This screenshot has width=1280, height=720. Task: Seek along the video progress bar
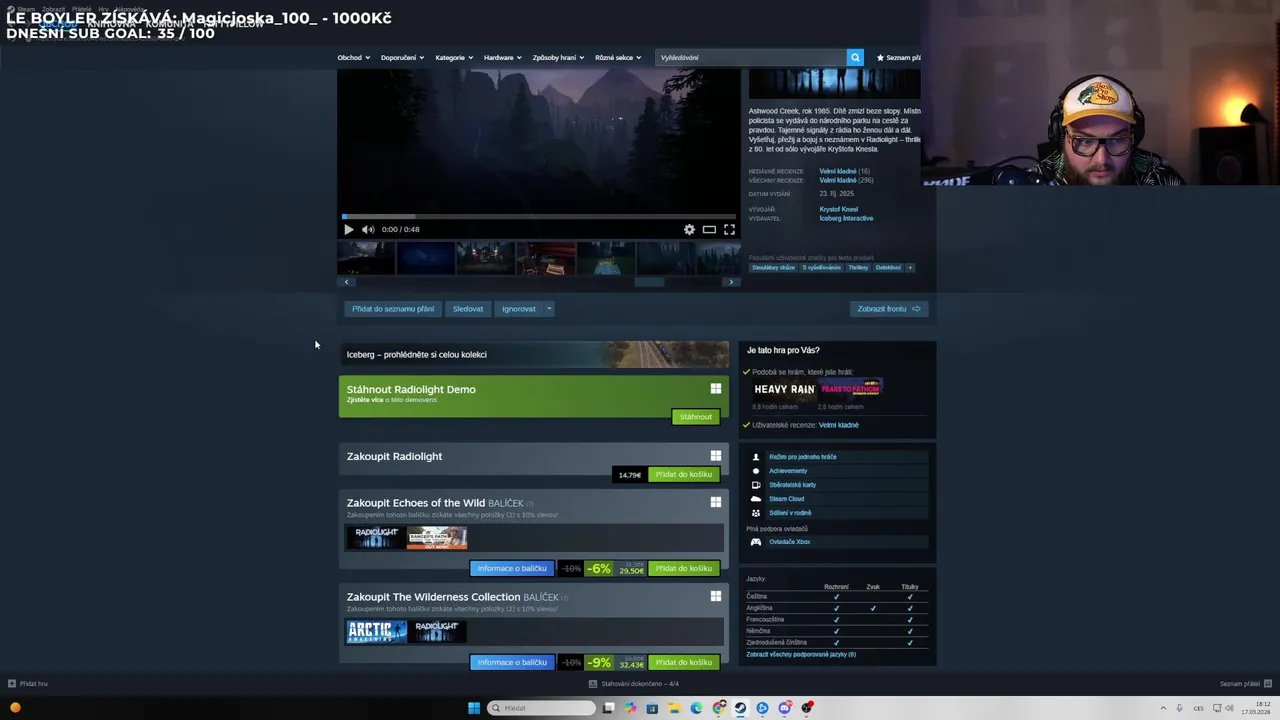pyautogui.click(x=538, y=216)
